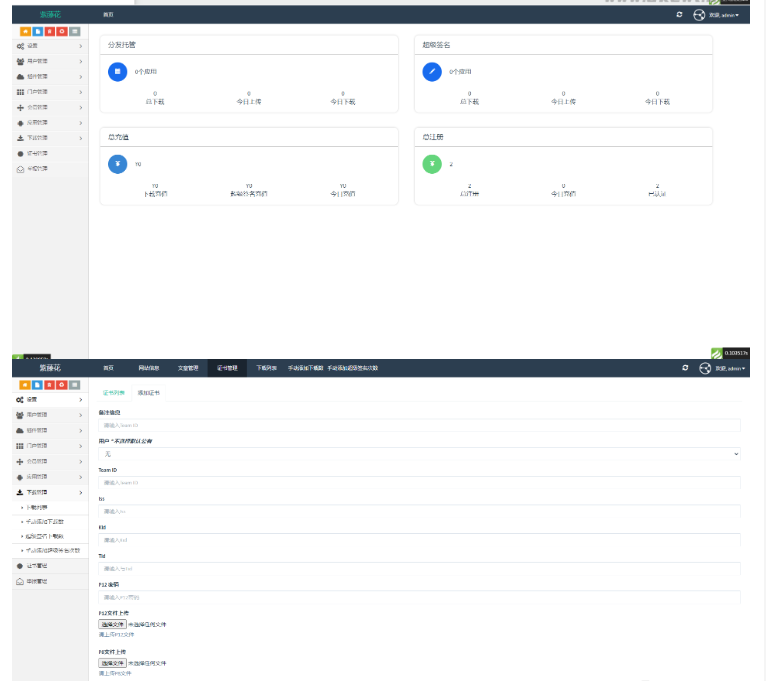Click the cloud icon in the dashboard sidebar
The height and width of the screenshot is (681, 766).
click(x=20, y=76)
